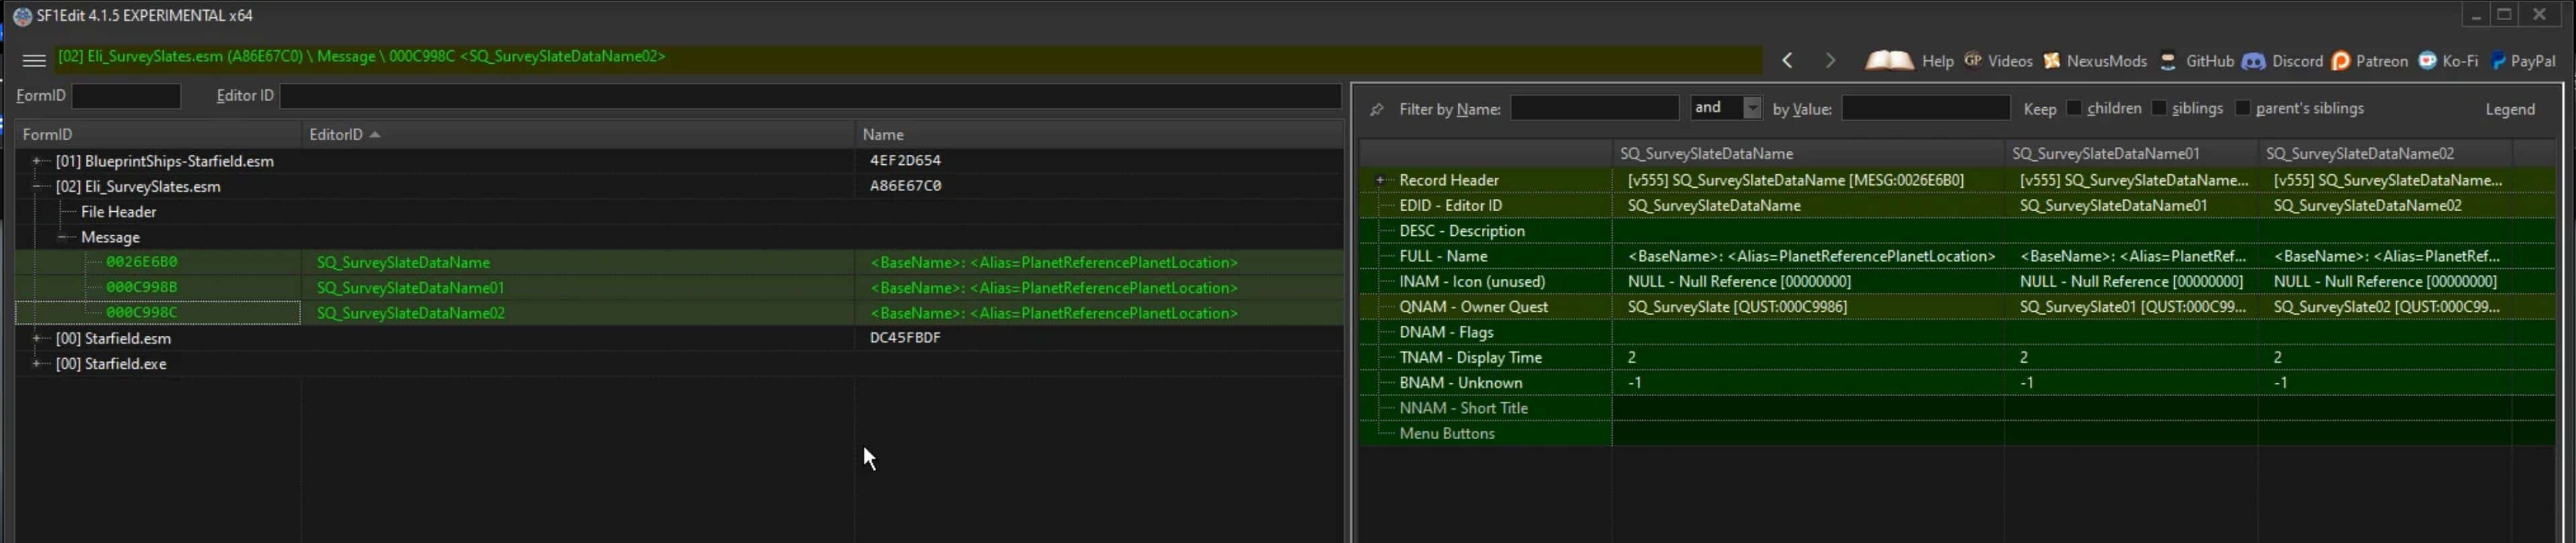
Task: Click the Legend button
Action: point(2510,109)
